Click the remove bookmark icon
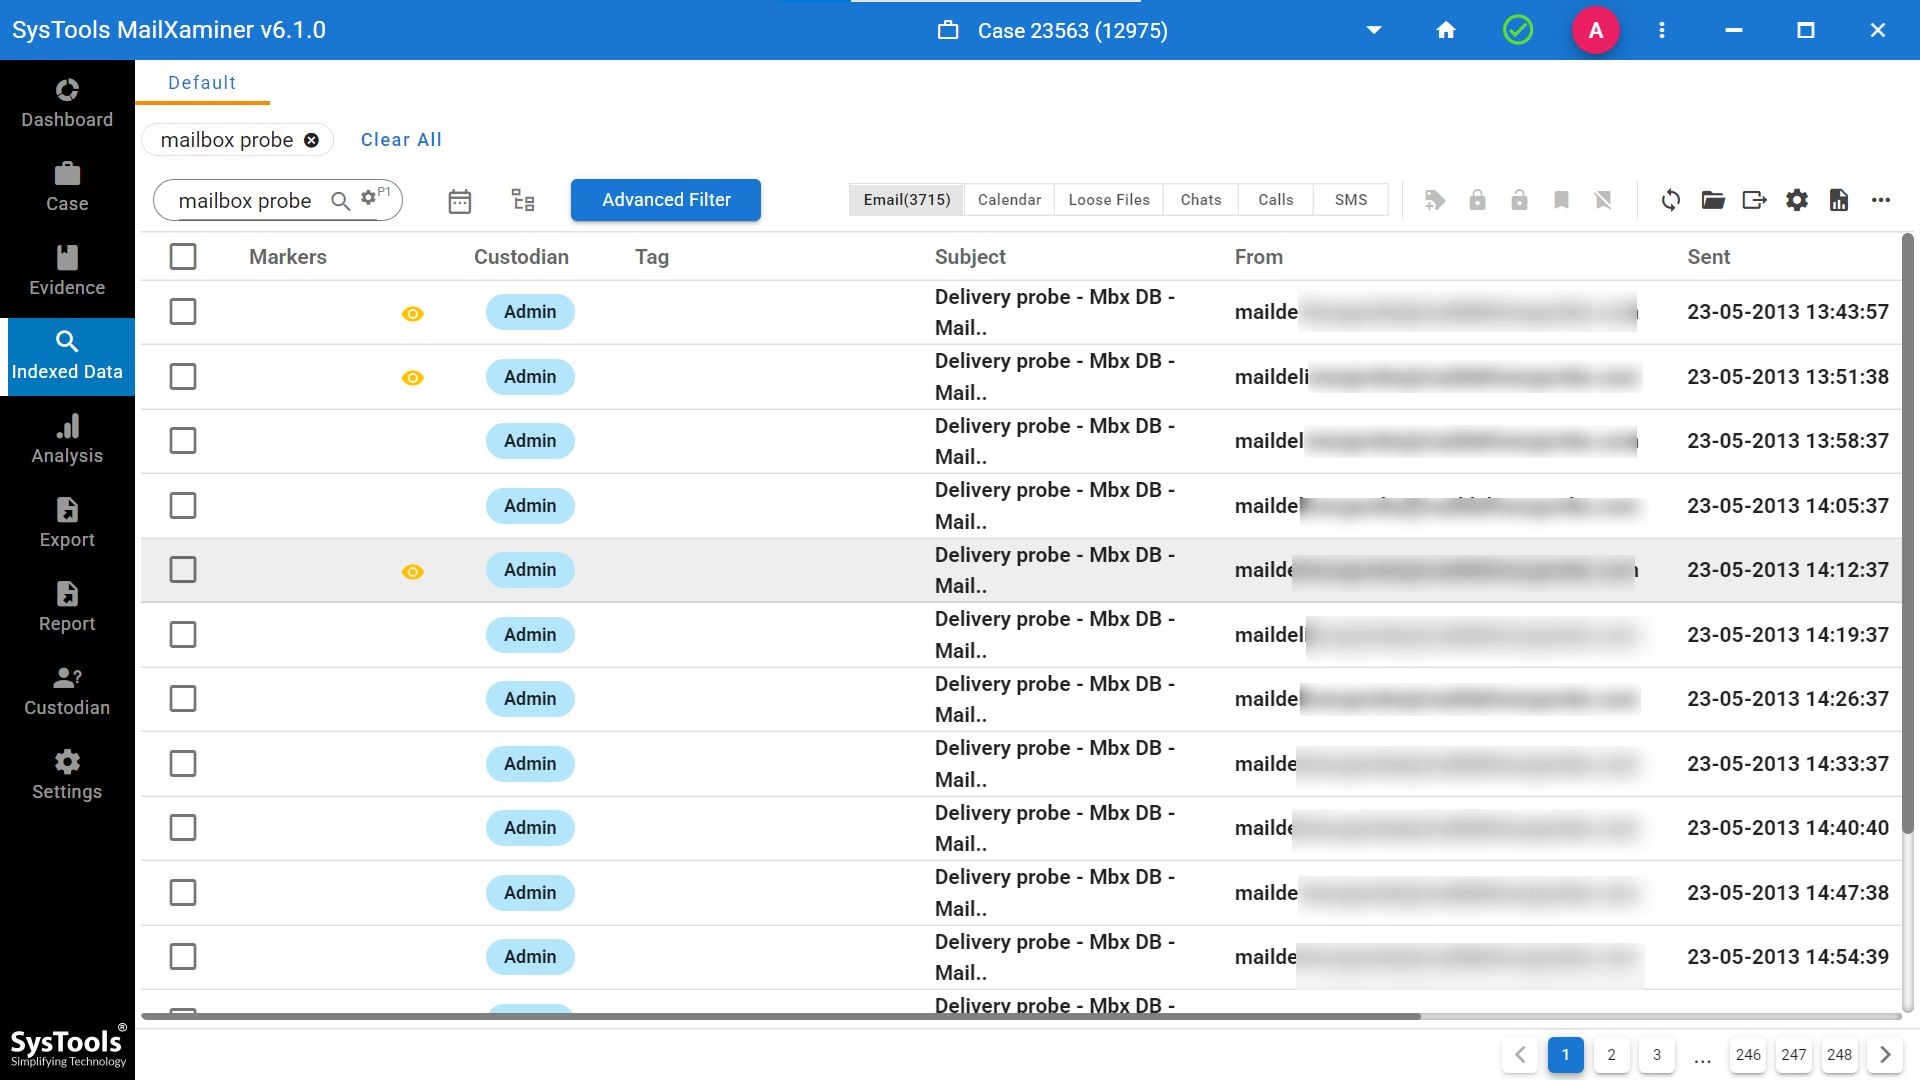Viewport: 1920px width, 1080px height. 1603,200
